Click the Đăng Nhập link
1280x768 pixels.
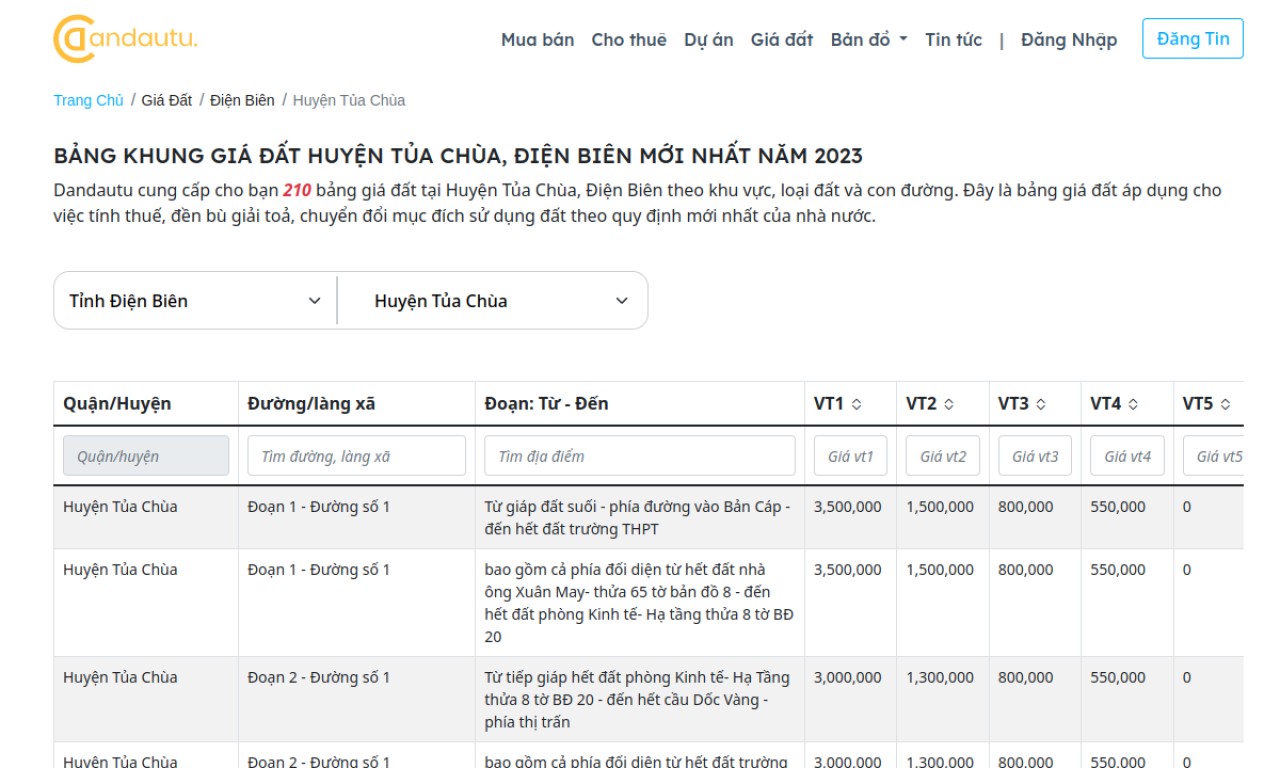click(1068, 40)
